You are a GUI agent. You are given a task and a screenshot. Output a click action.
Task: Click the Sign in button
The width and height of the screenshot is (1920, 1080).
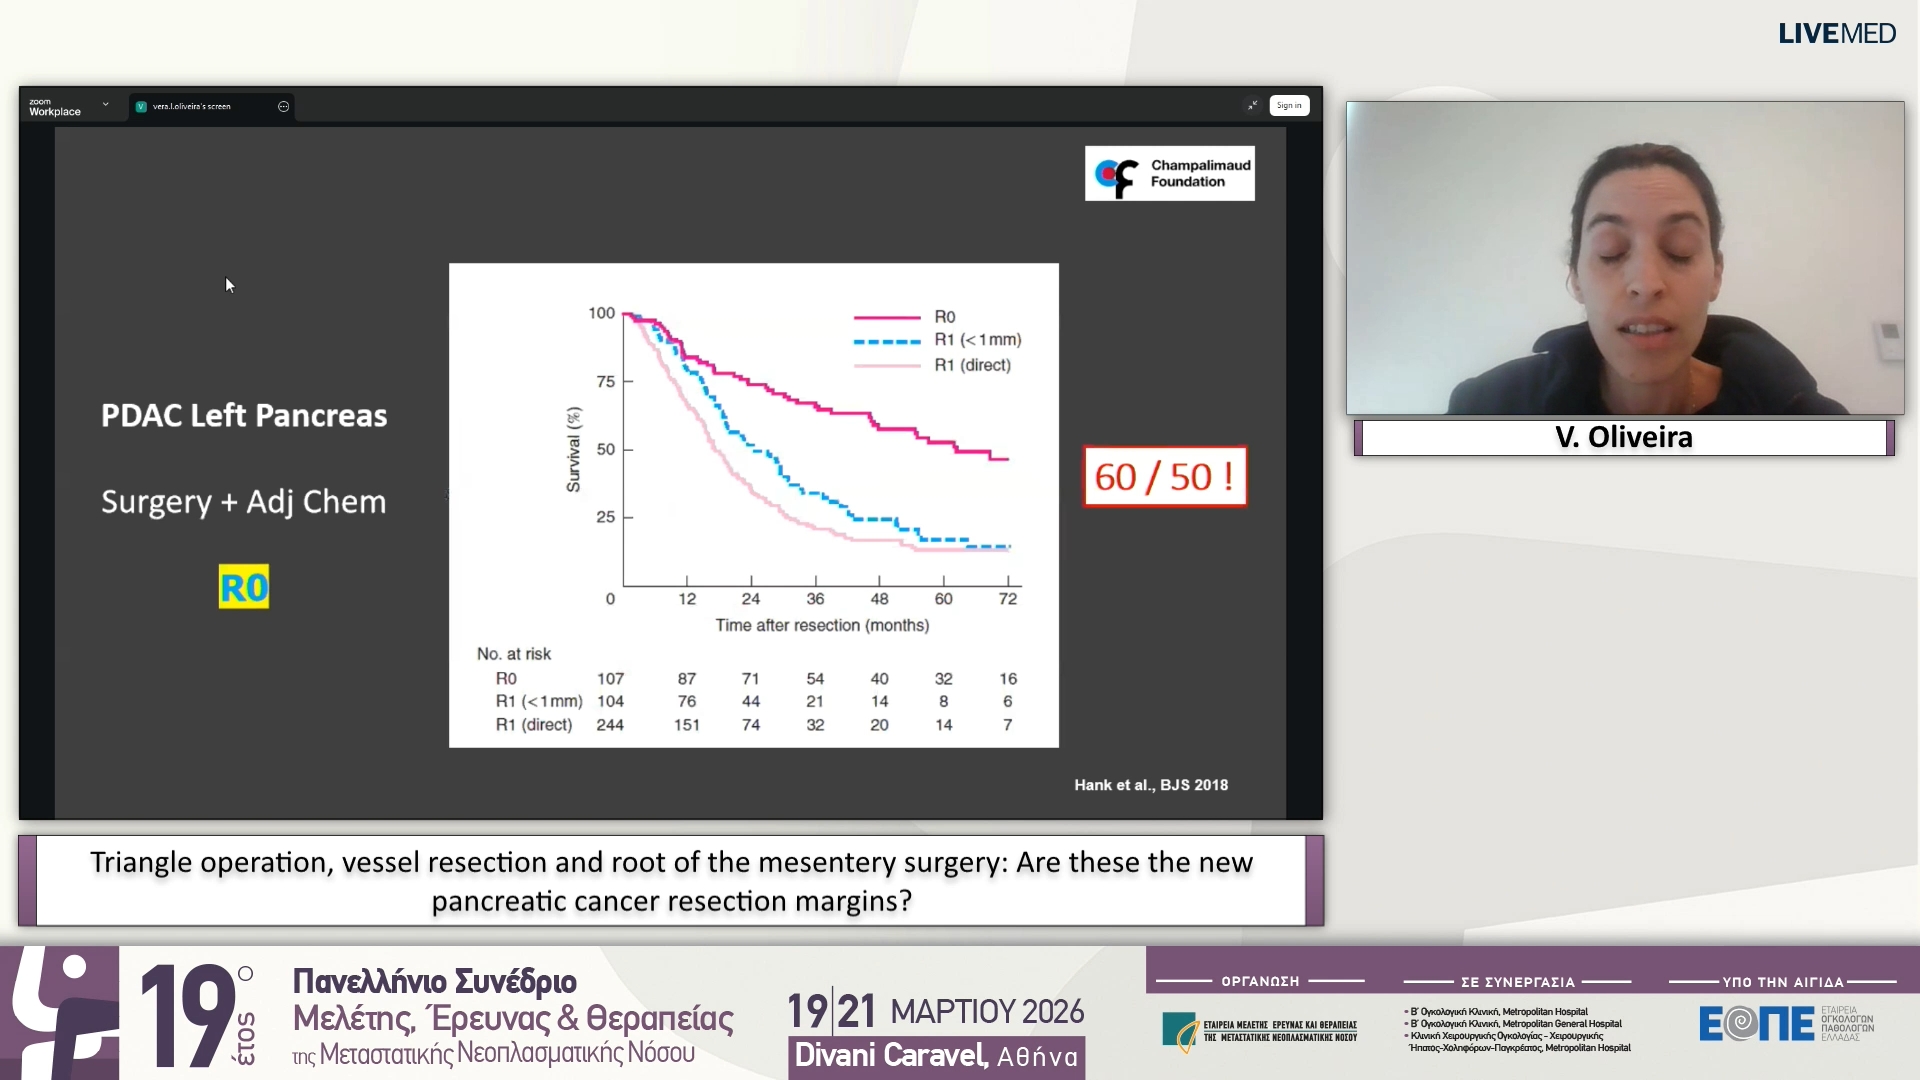tap(1289, 105)
